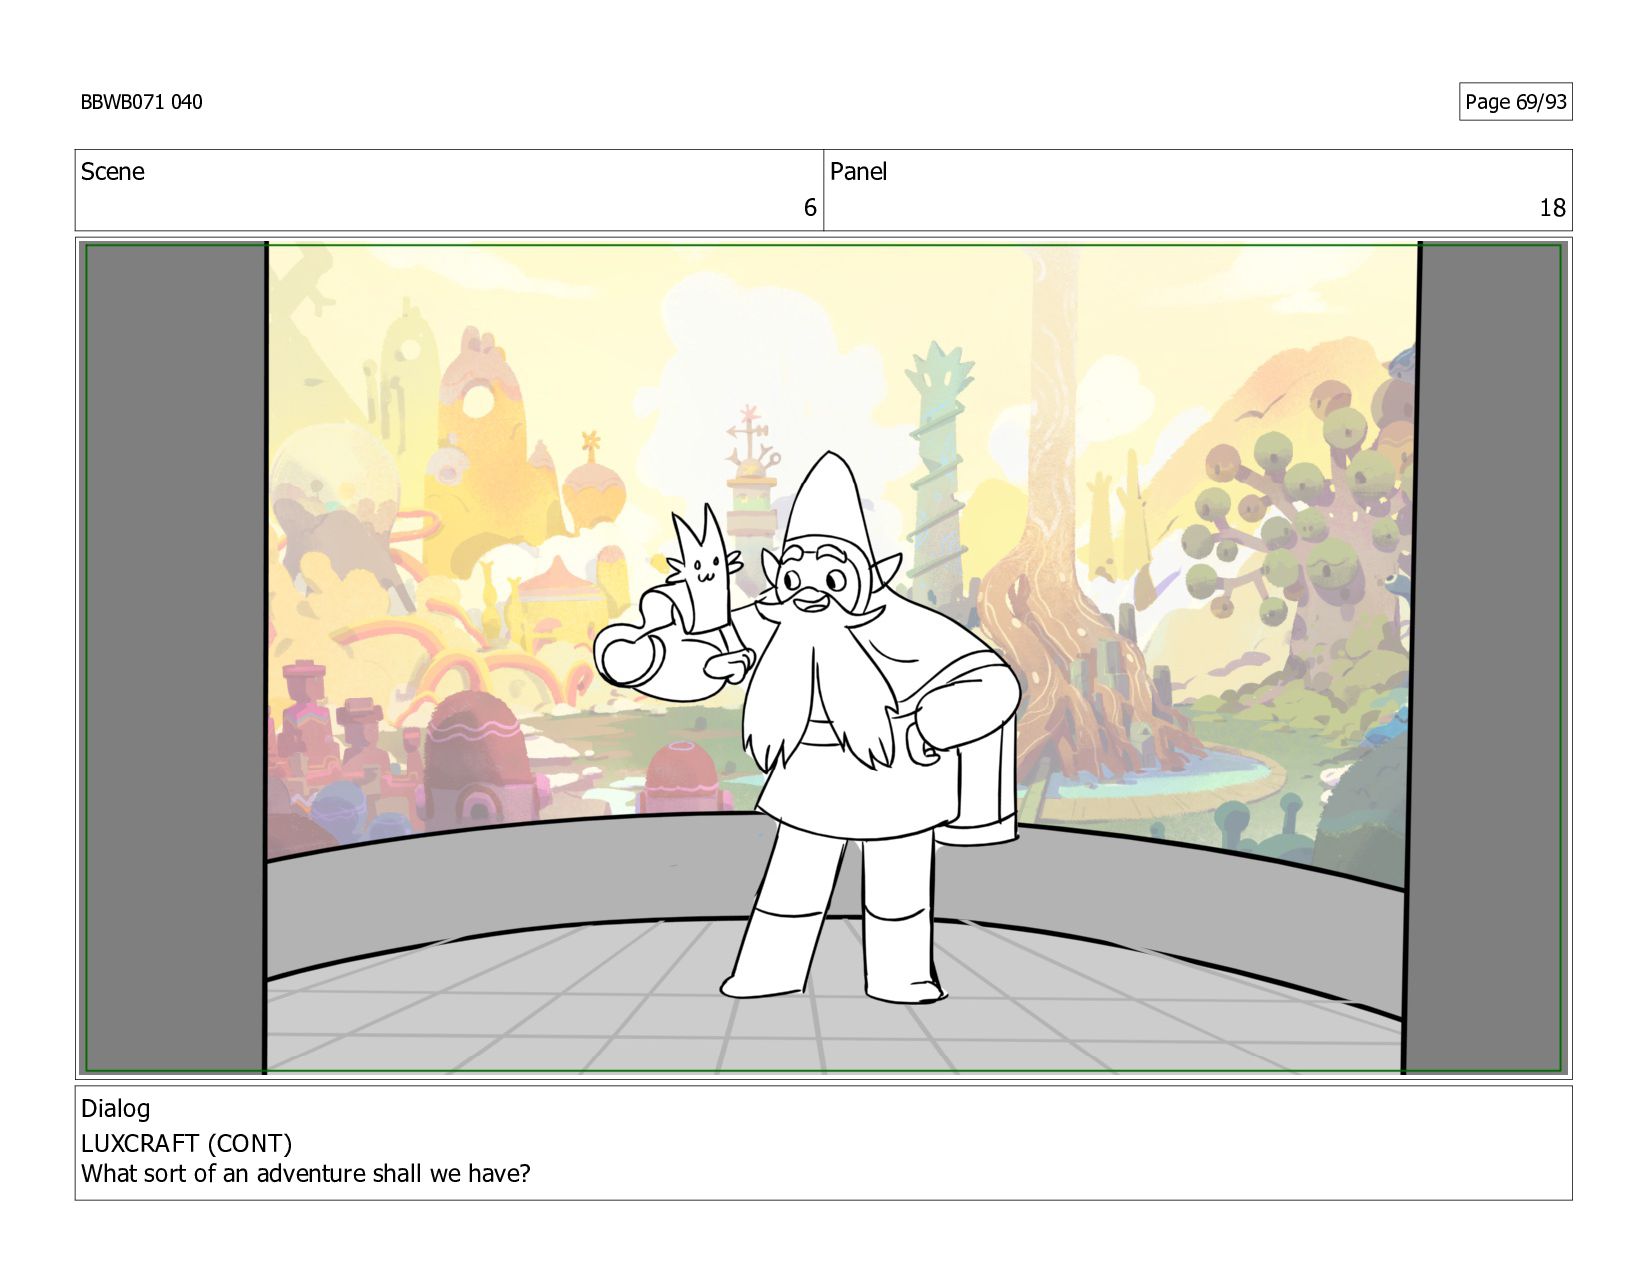This screenshot has width=1650, height=1275.
Task: Click the LUXCRAFT (CONT) speaker name
Action: (186, 1143)
